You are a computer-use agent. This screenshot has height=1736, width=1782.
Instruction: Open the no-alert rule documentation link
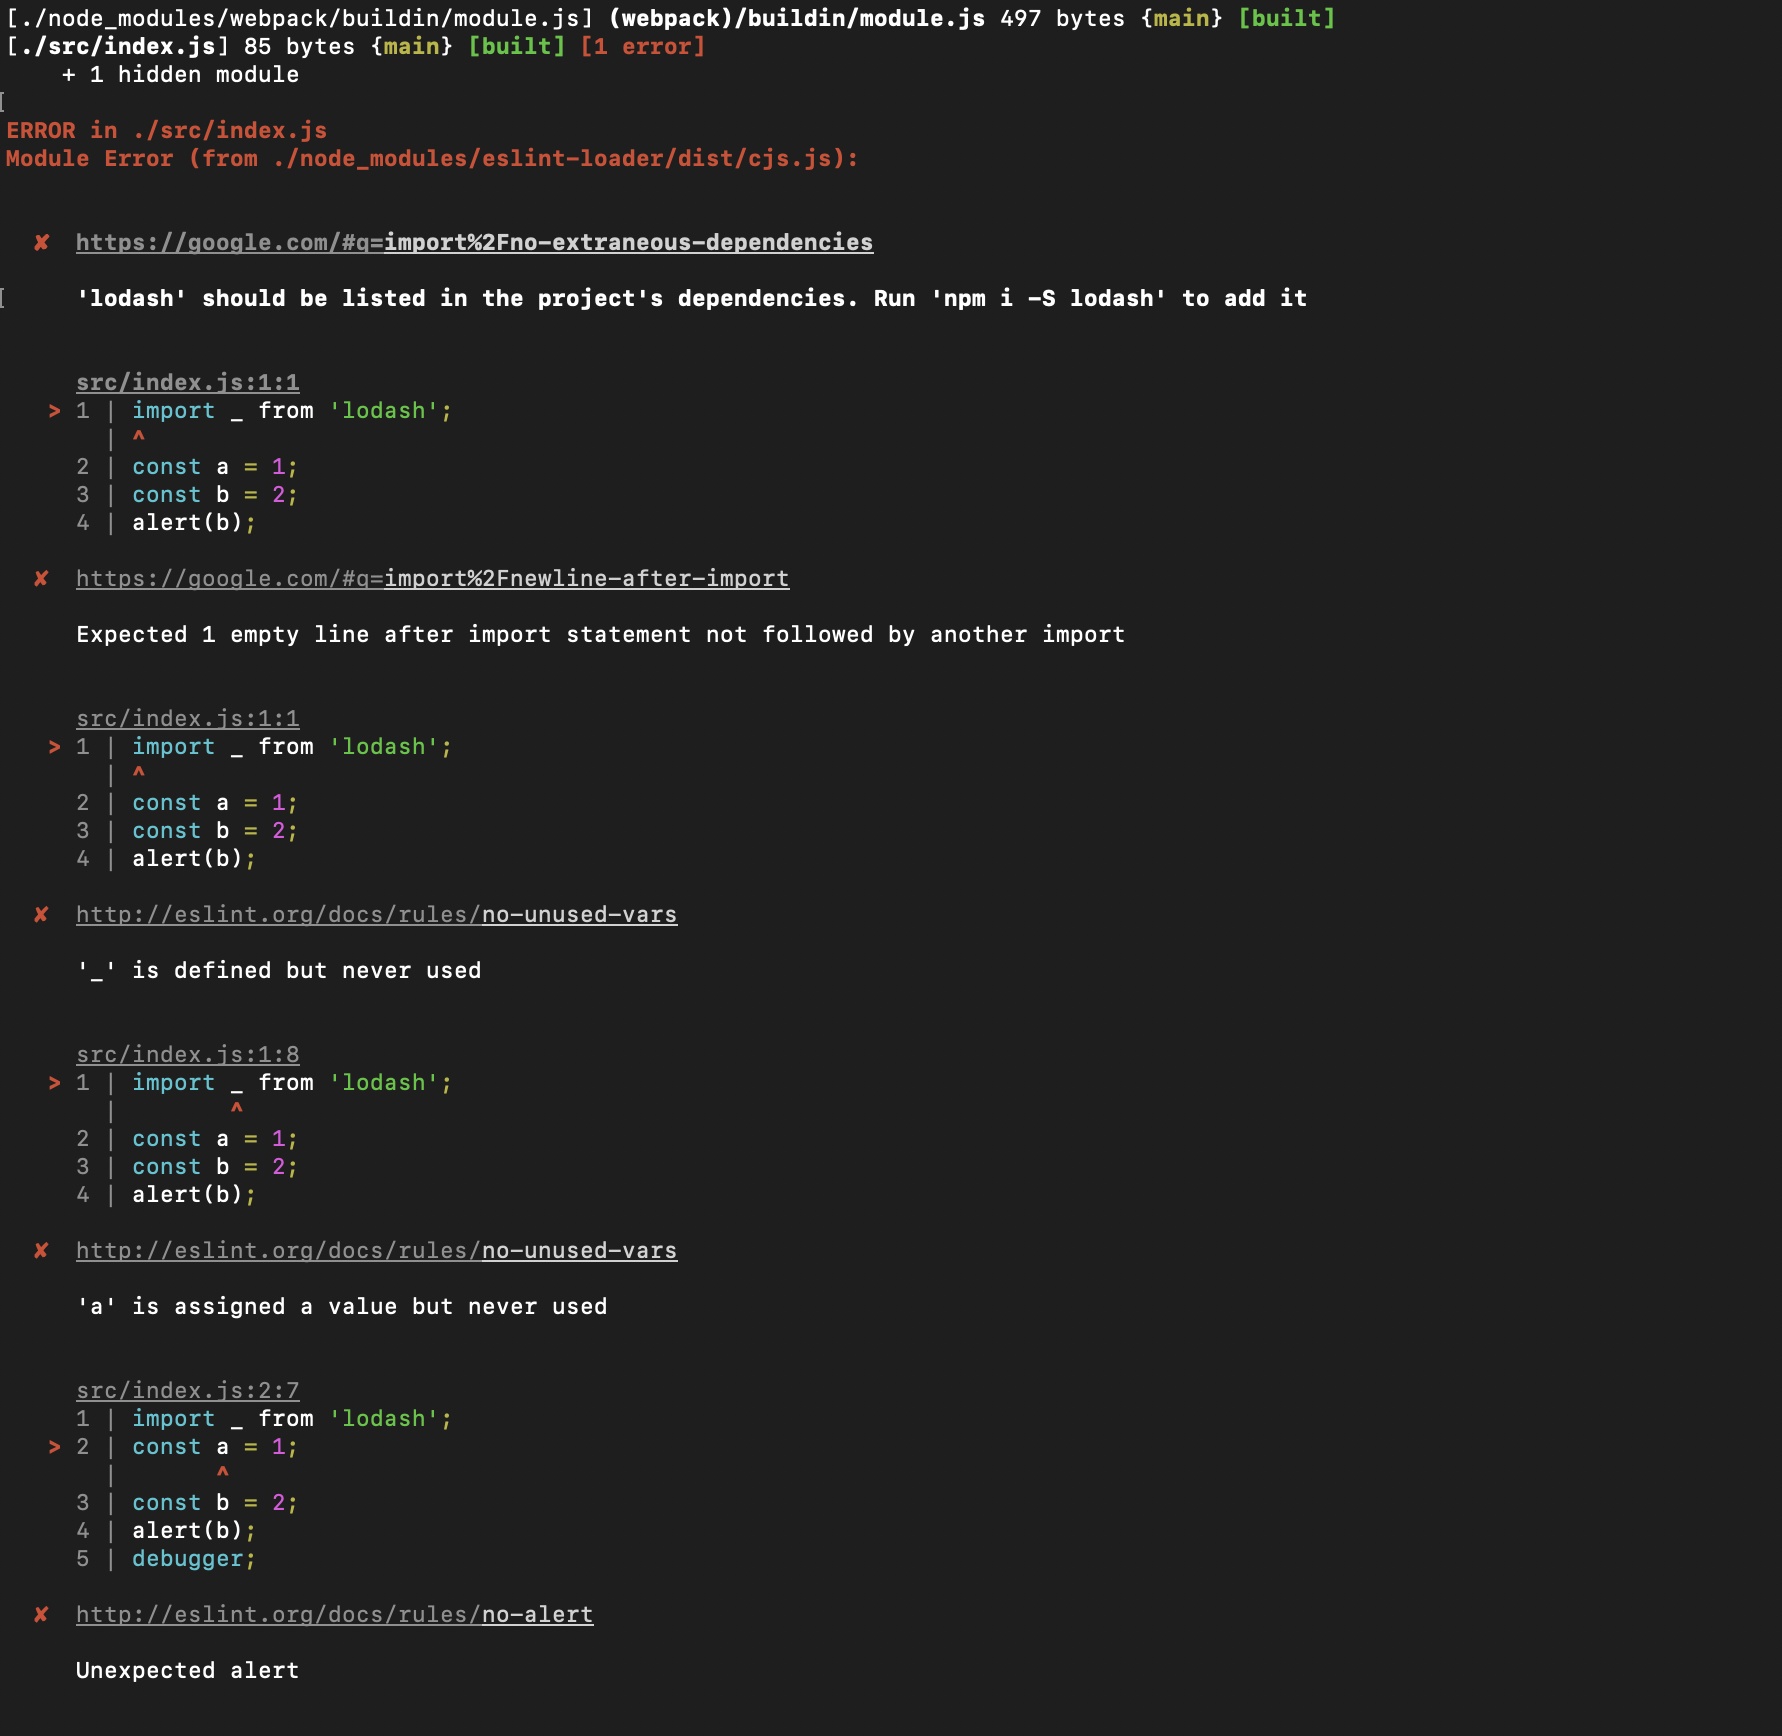[334, 1614]
